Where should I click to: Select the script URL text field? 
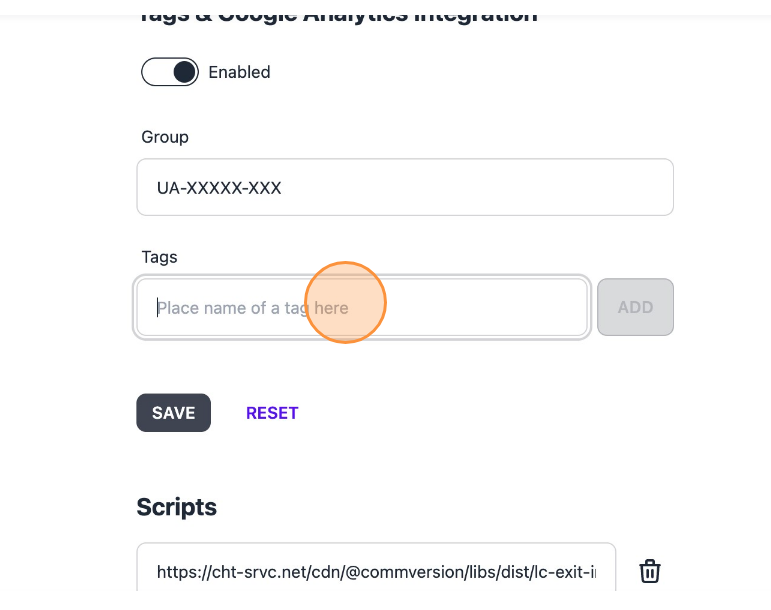click(x=376, y=572)
